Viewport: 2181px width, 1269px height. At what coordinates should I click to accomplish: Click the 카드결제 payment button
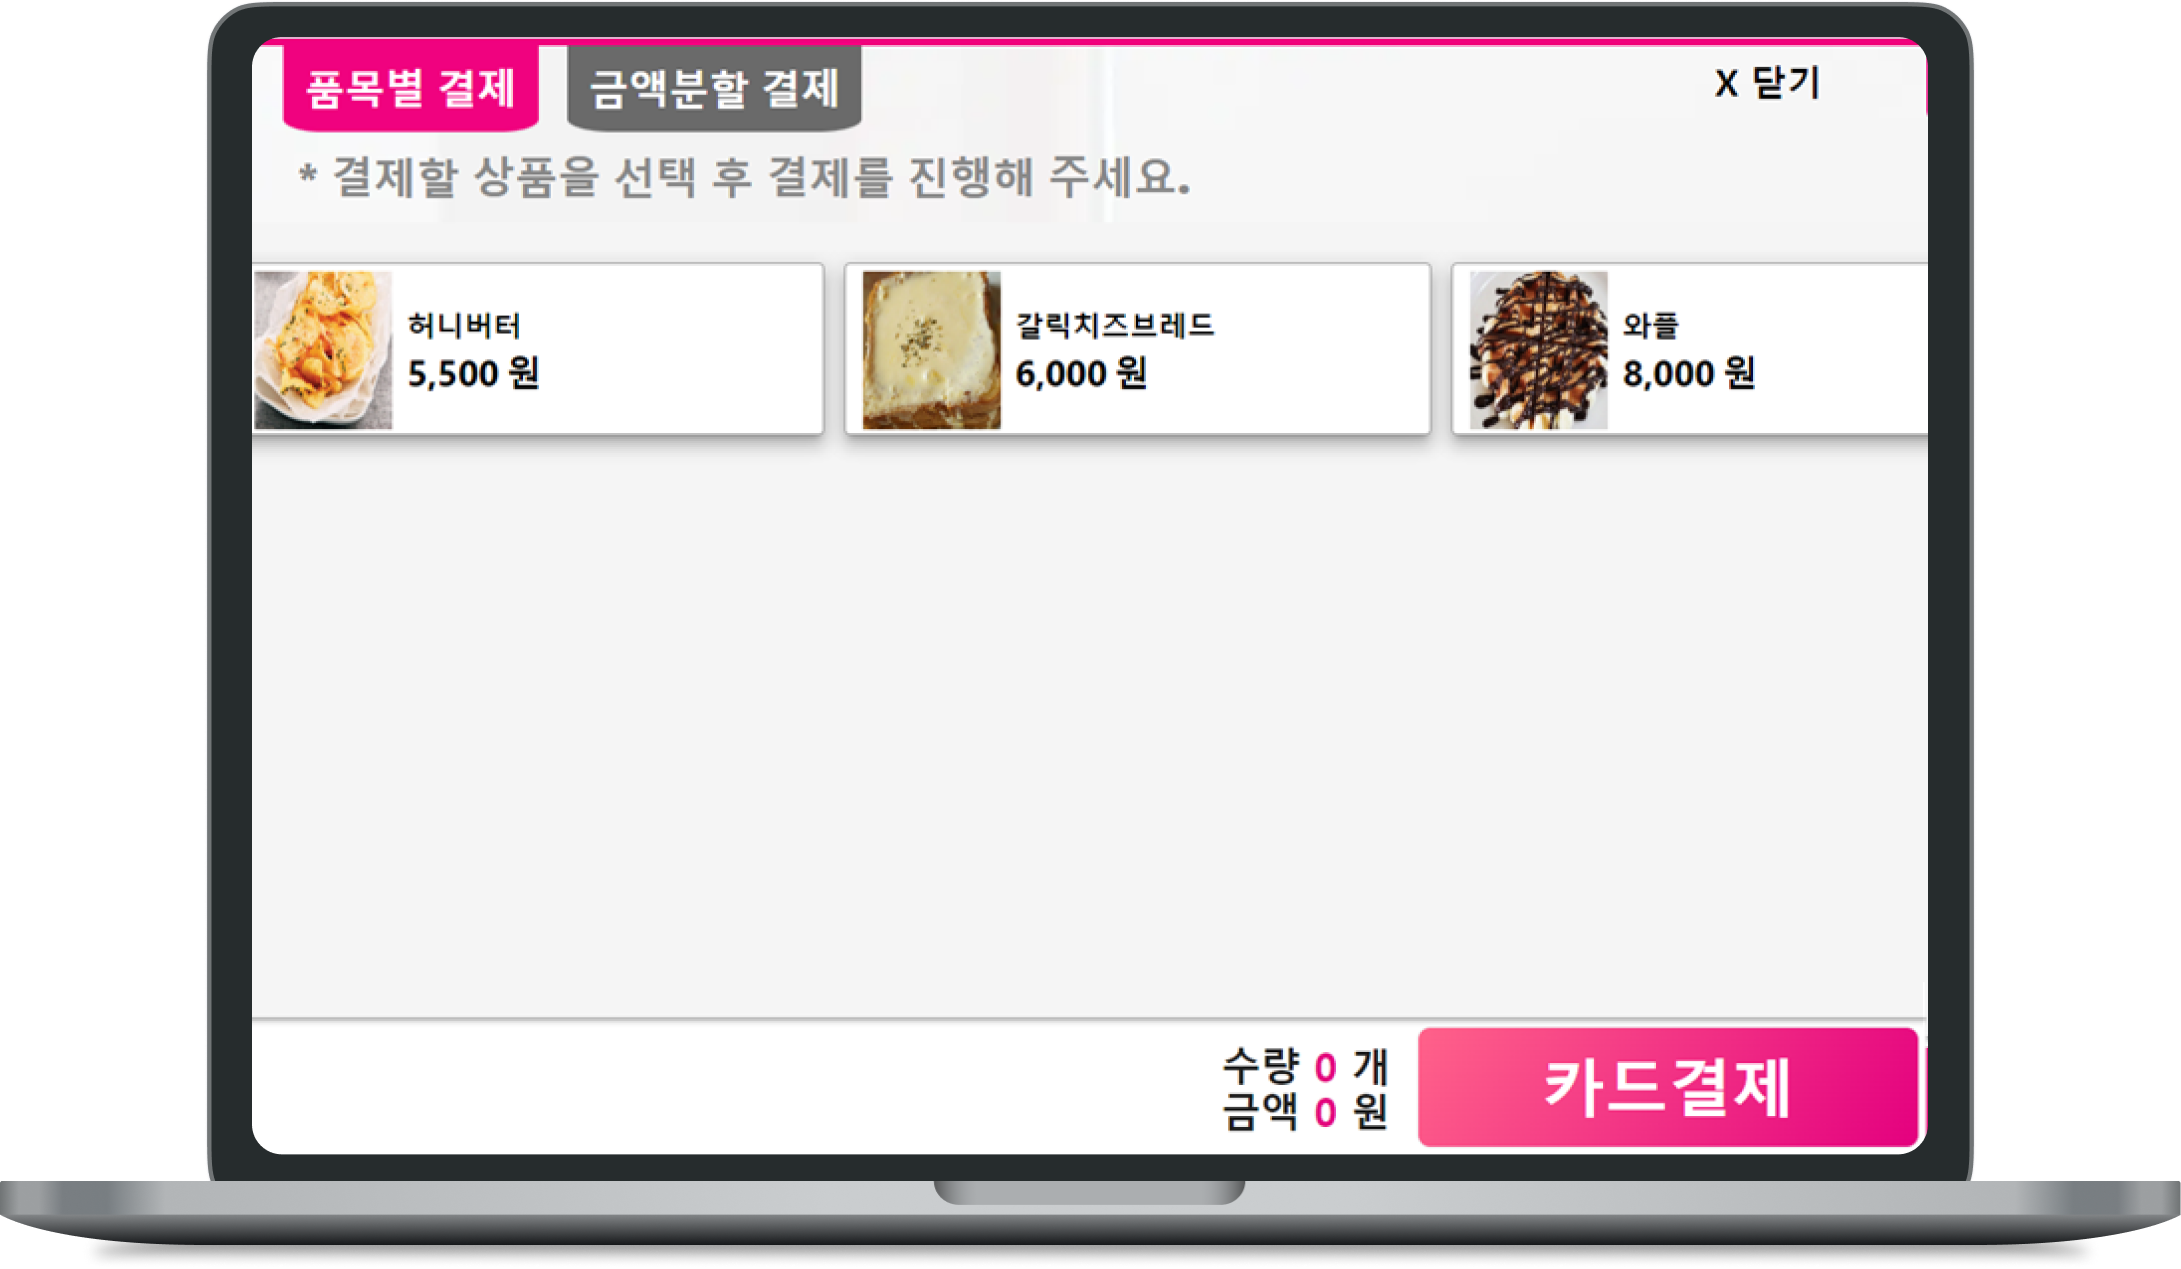(1668, 1087)
